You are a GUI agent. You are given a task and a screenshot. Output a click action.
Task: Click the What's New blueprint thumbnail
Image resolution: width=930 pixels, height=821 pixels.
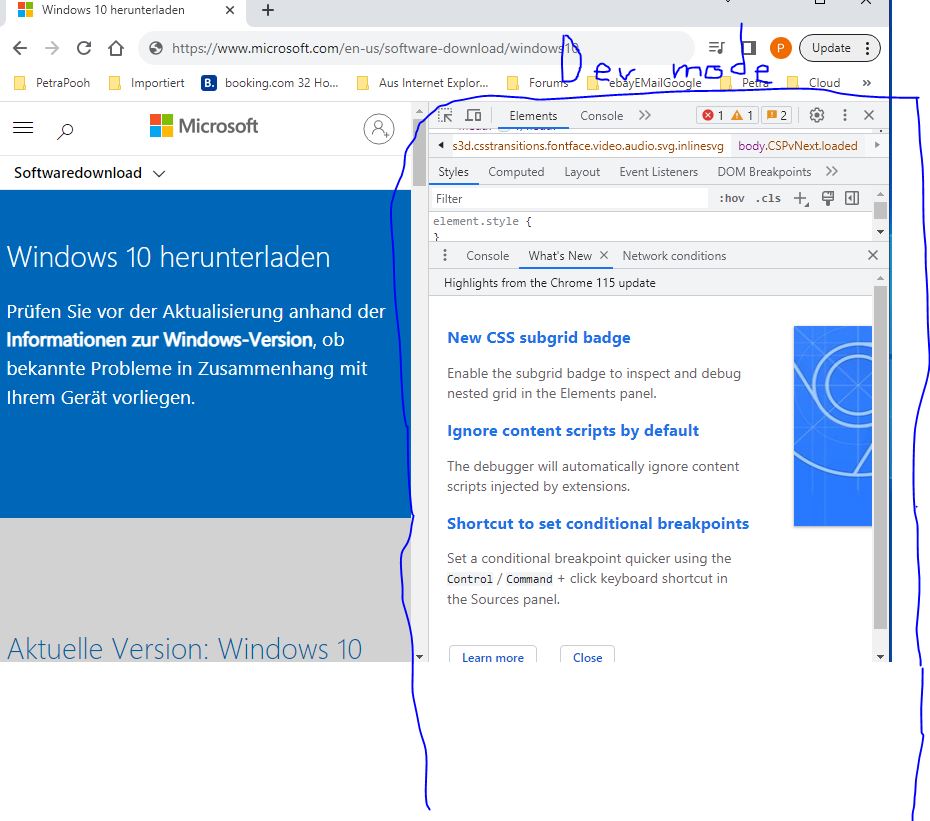tap(833, 426)
